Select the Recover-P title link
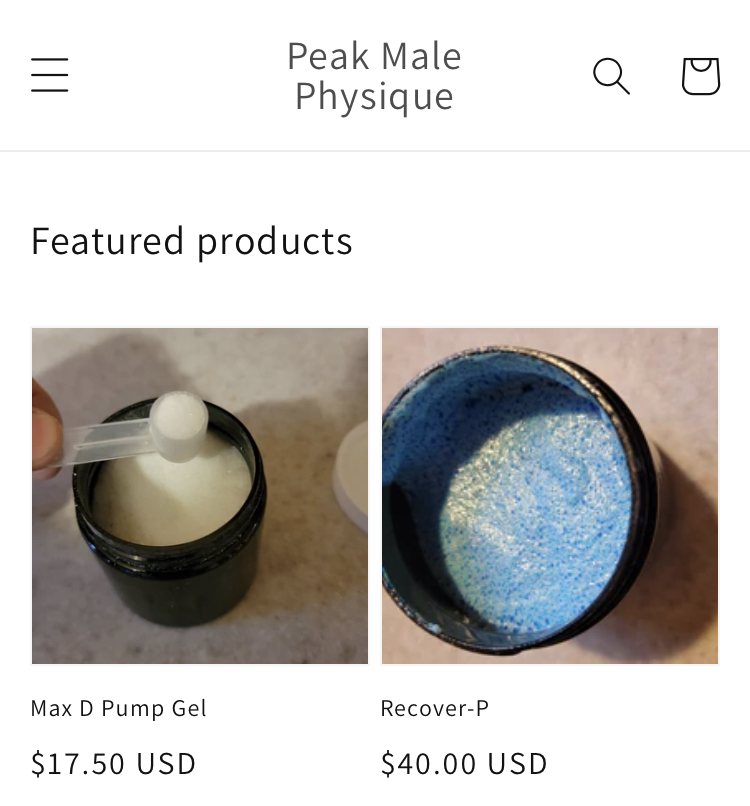This screenshot has width=750, height=806. point(435,708)
